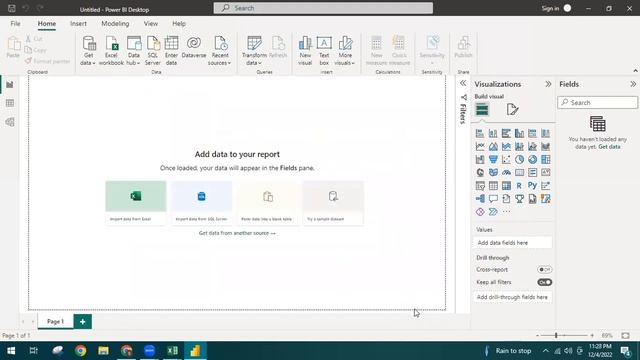640x360 pixels.
Task: Expand the collapsed Filters pane
Action: pyautogui.click(x=463, y=83)
